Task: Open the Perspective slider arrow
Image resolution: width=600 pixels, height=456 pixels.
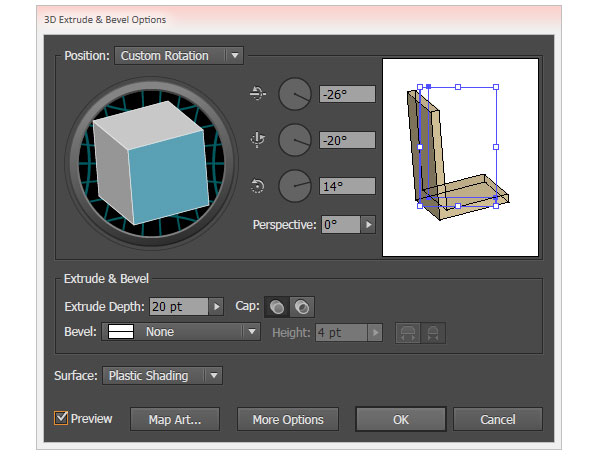Action: click(368, 225)
